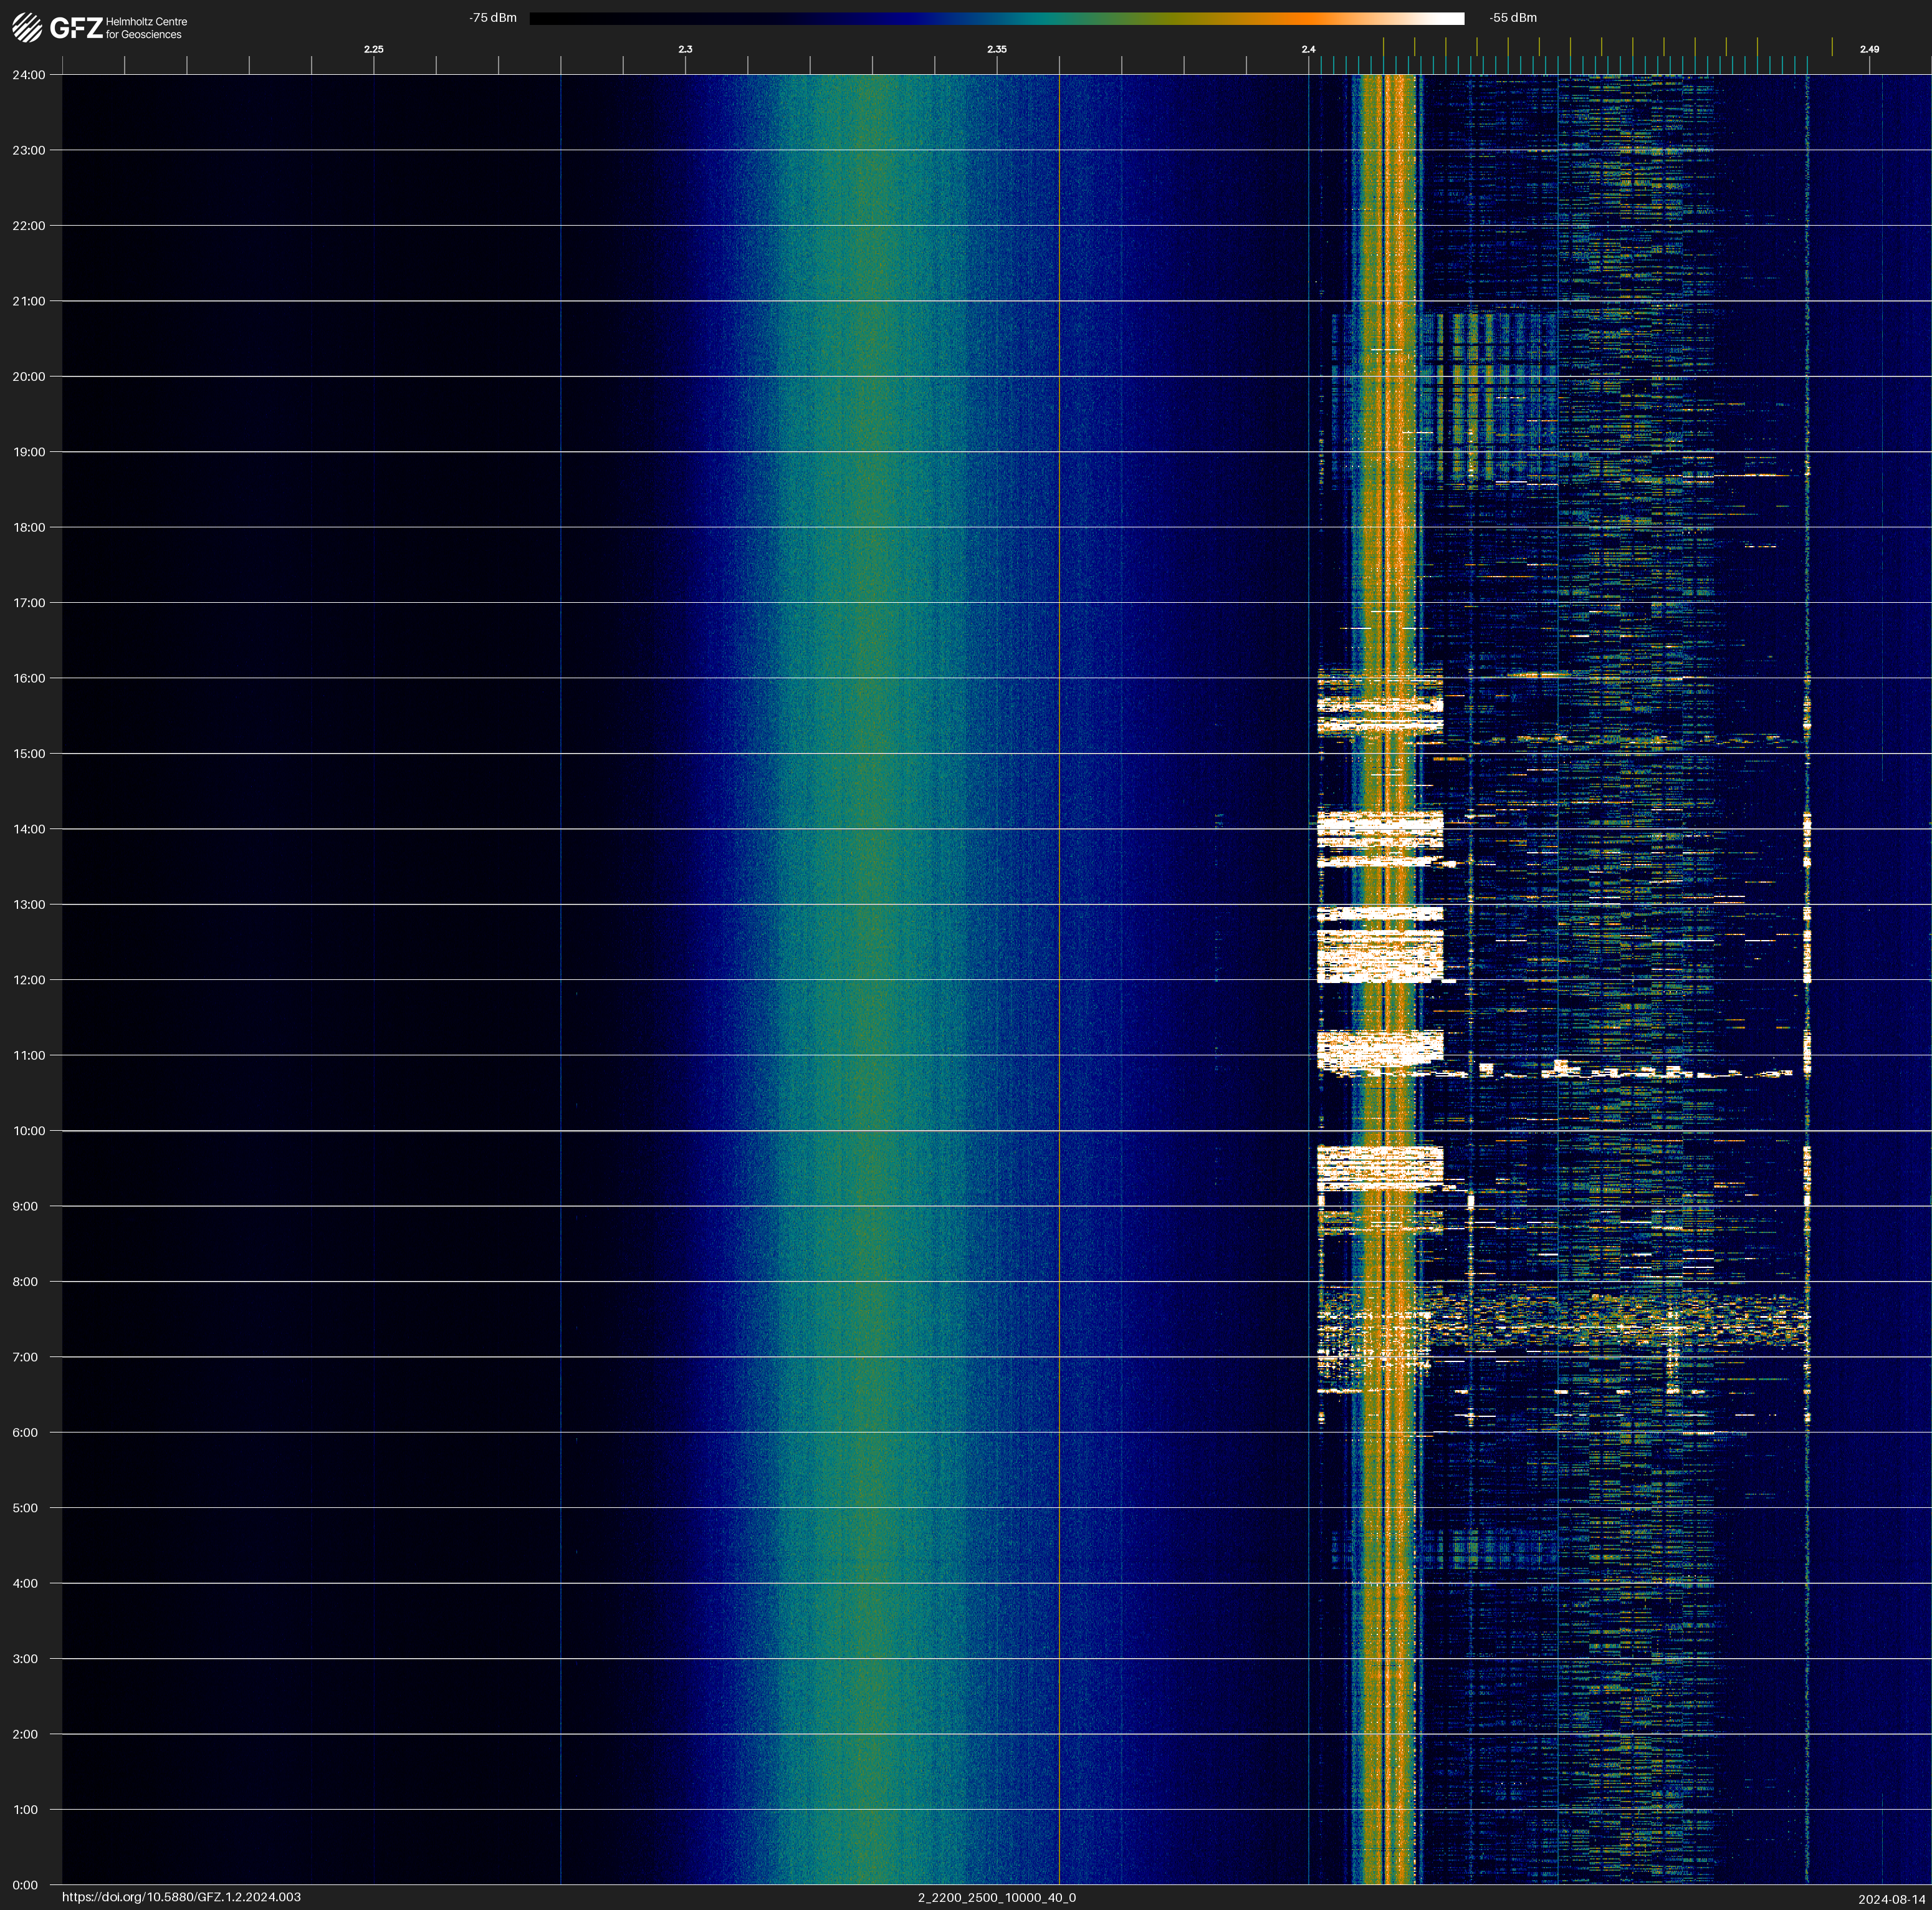Select the 3:00 time axis label

pyautogui.click(x=26, y=1659)
